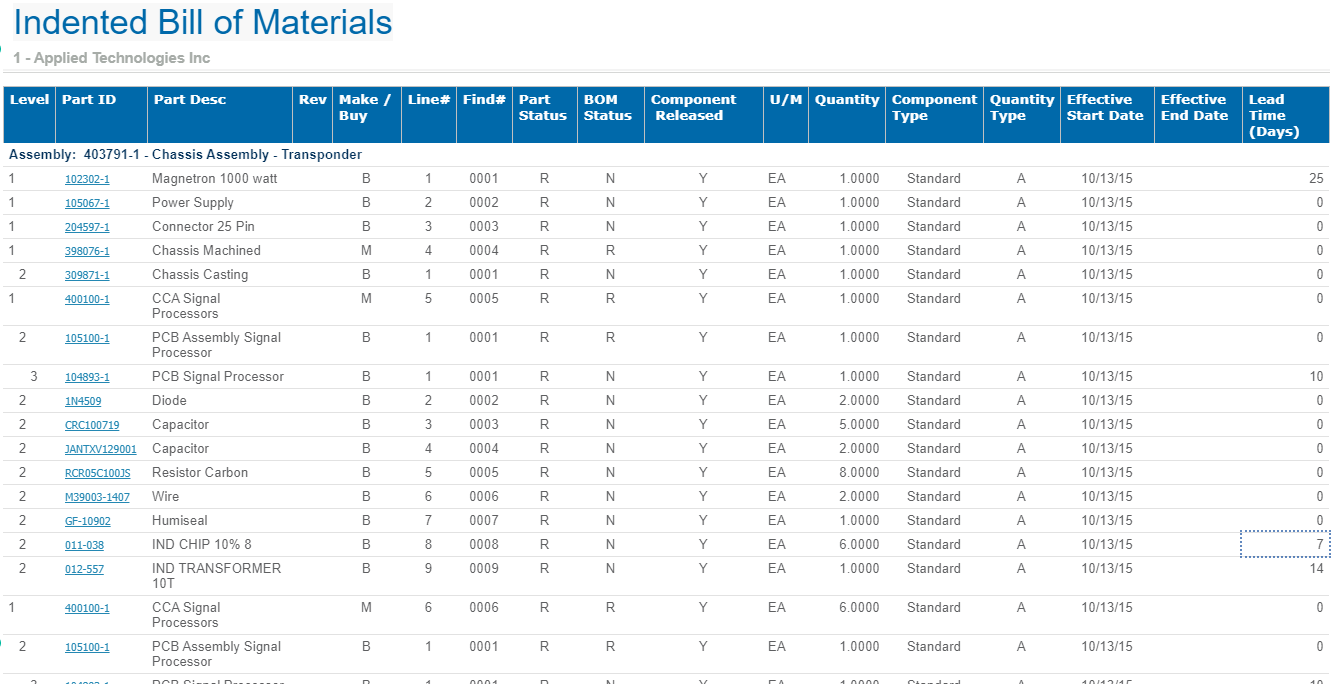Open part 011-038 IND CHIP link
This screenshot has width=1332, height=684.
pyautogui.click(x=84, y=546)
